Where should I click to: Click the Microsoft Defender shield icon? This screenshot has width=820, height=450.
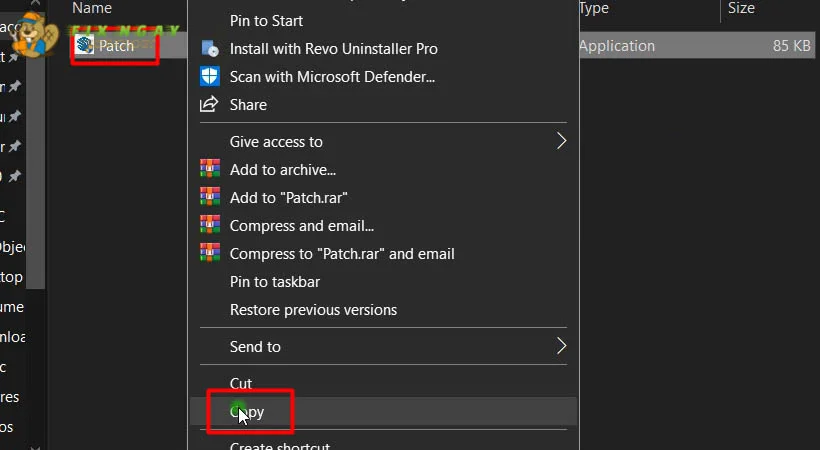point(209,76)
